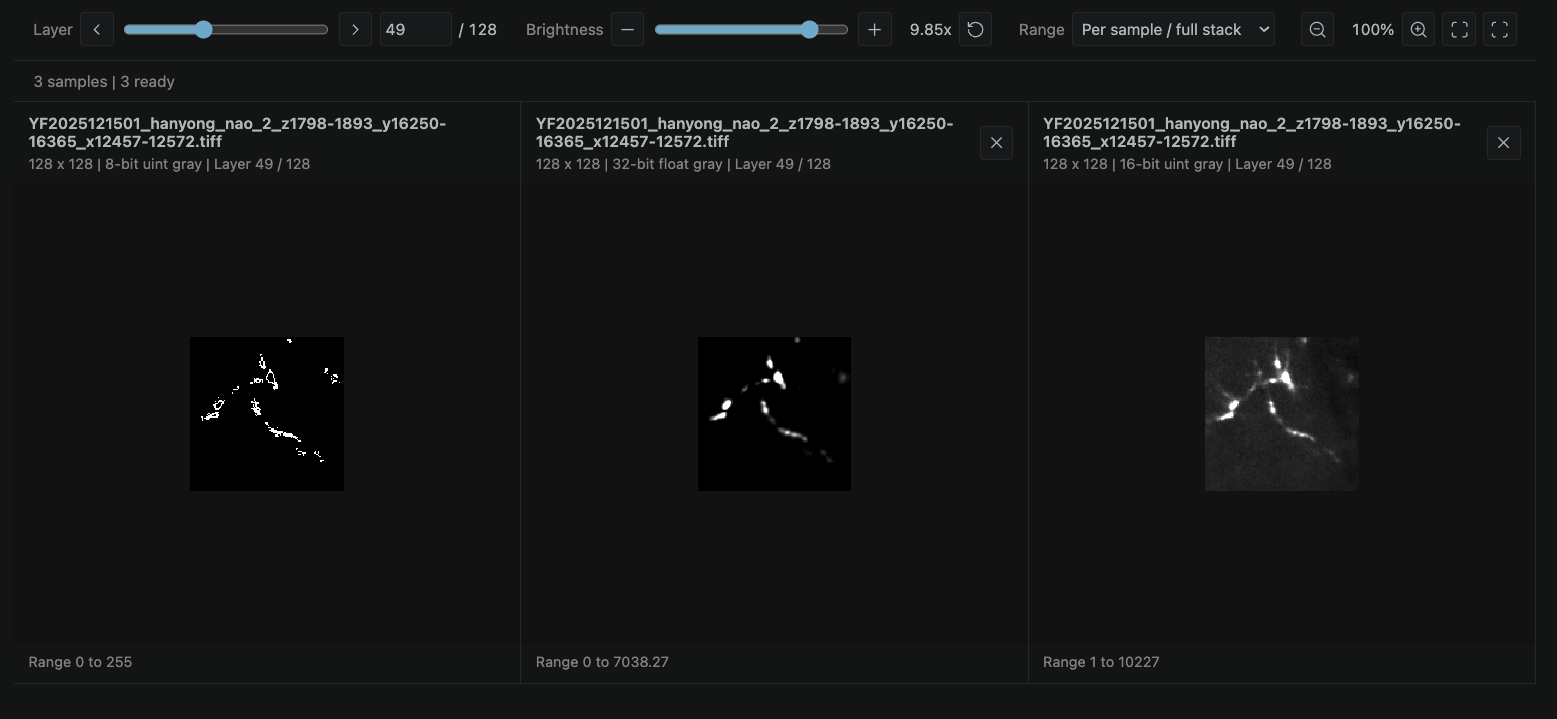Click the 16-bit uint gray panel file title
The height and width of the screenshot is (719, 1557).
click(x=1251, y=133)
